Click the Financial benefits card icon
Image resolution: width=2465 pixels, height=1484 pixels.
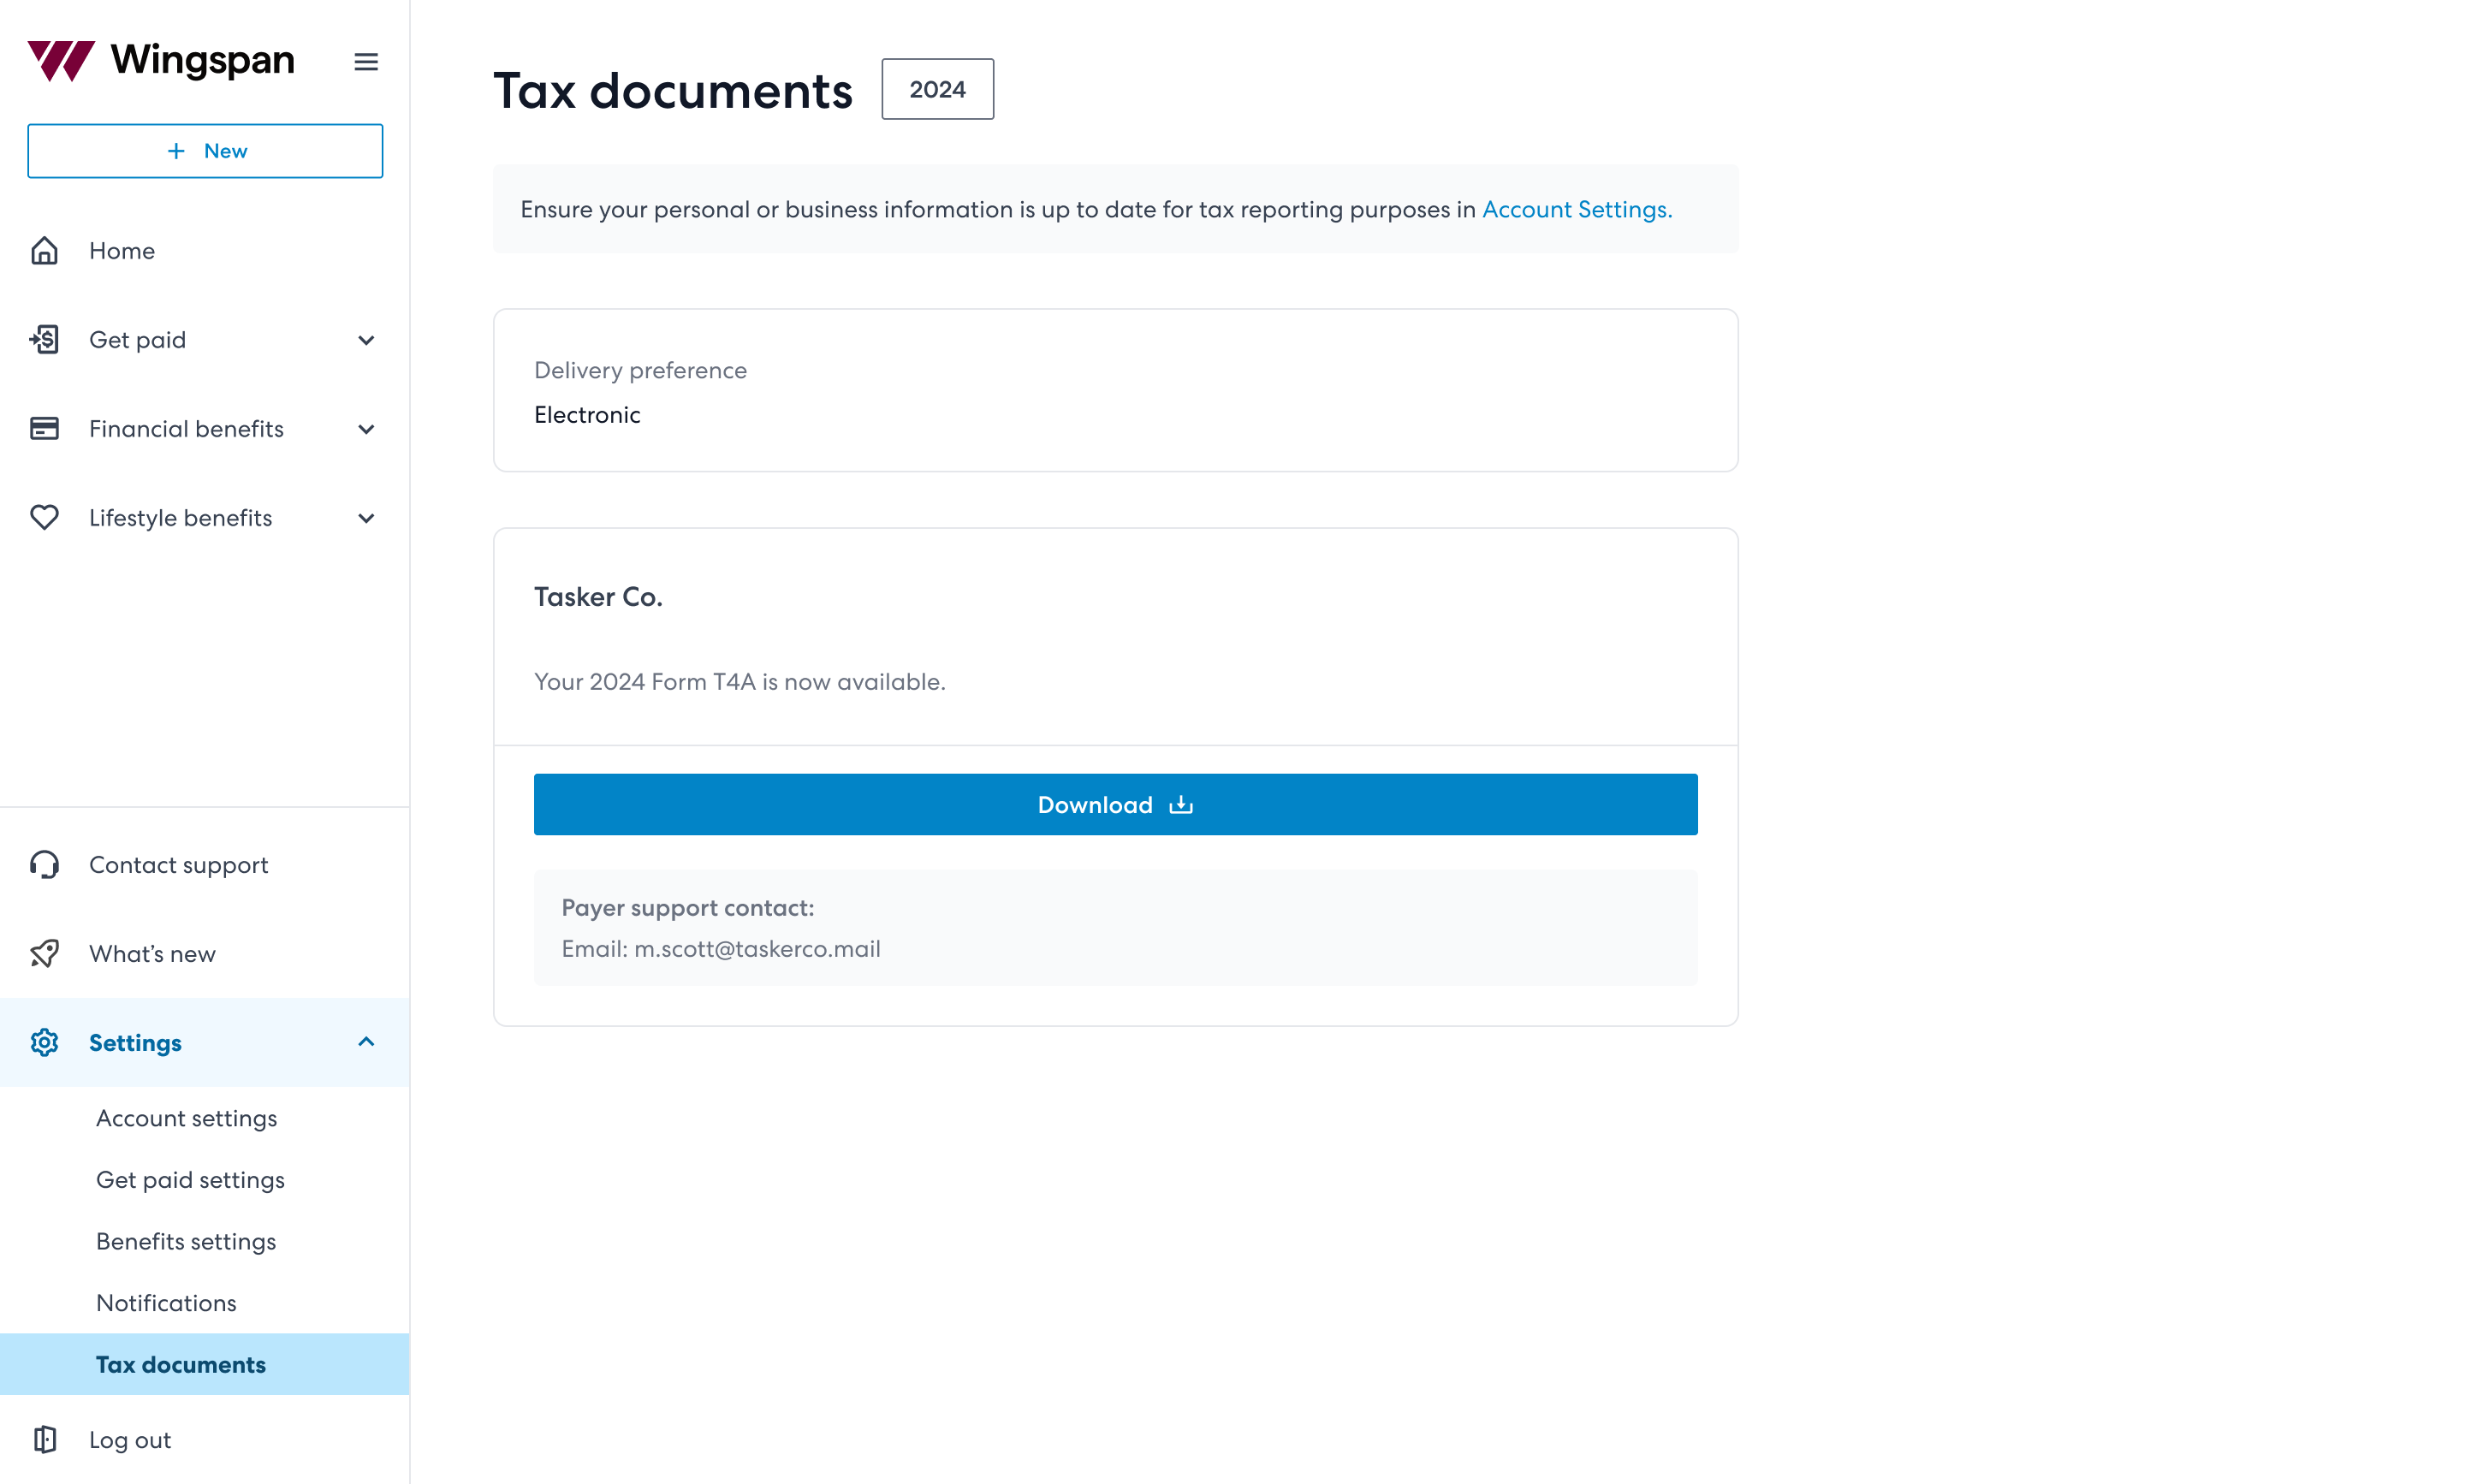(x=44, y=429)
